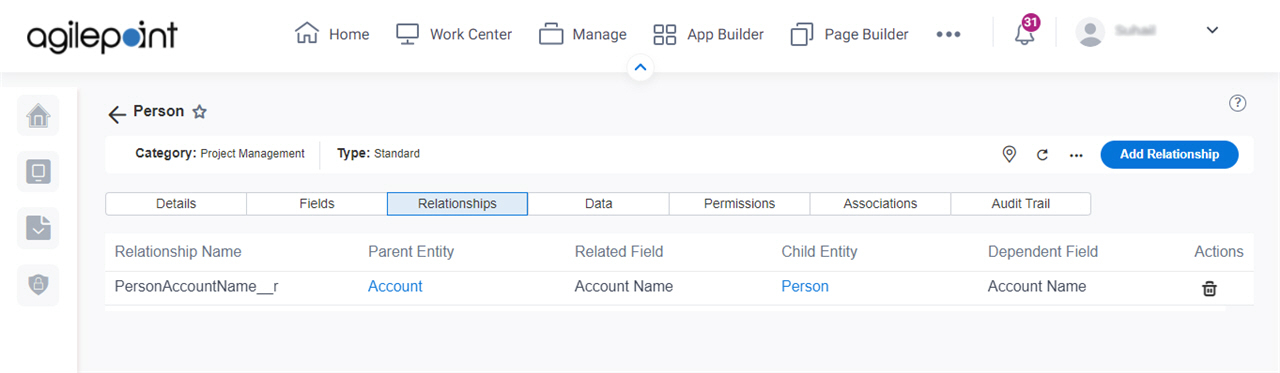Open the Manage menu
The width and height of the screenshot is (1280, 373).
point(582,34)
